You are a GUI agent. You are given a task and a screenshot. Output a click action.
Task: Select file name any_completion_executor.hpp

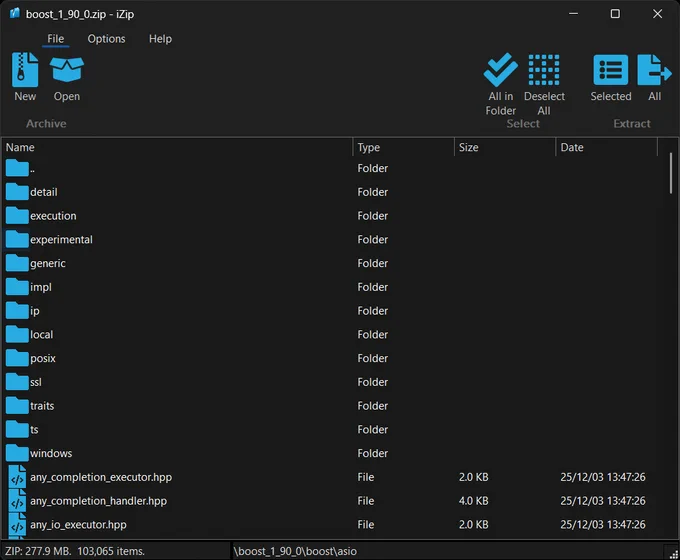[101, 477]
